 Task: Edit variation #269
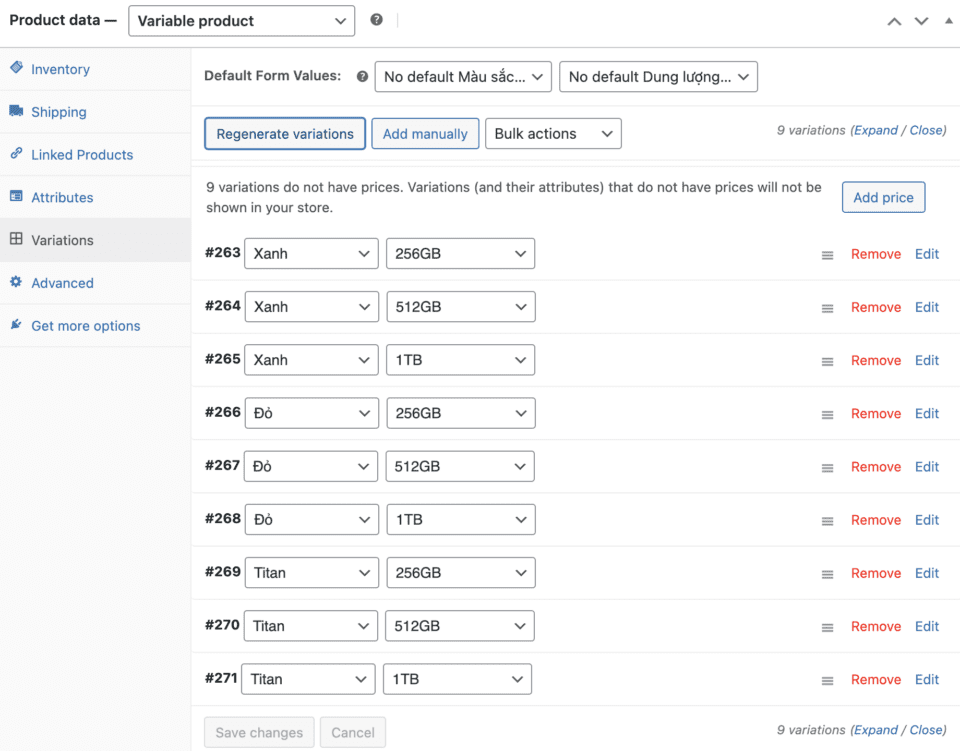click(x=927, y=574)
